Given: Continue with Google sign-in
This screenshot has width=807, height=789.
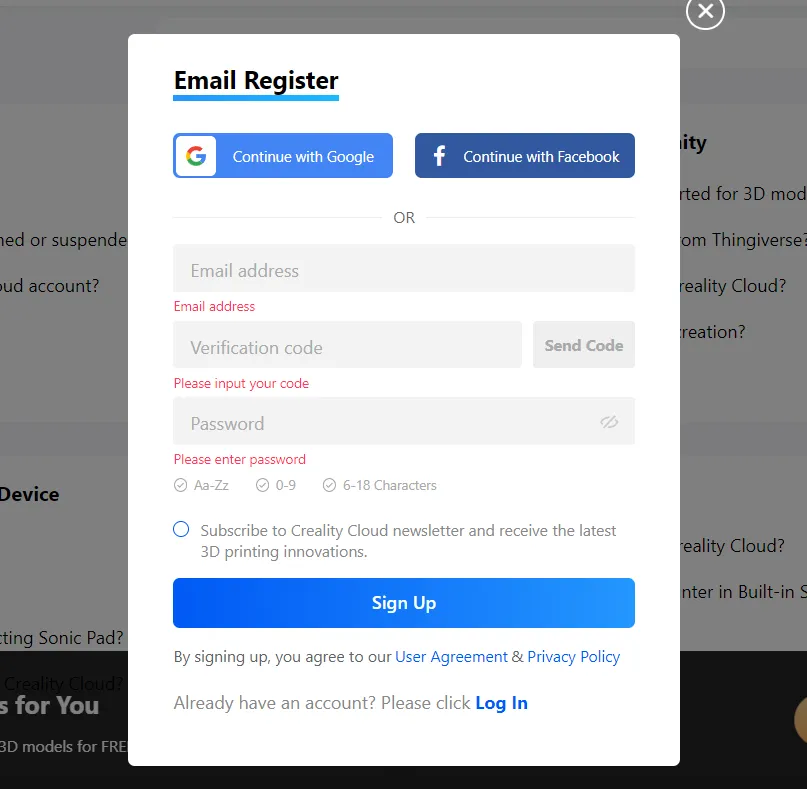Looking at the screenshot, I should 303,156.
